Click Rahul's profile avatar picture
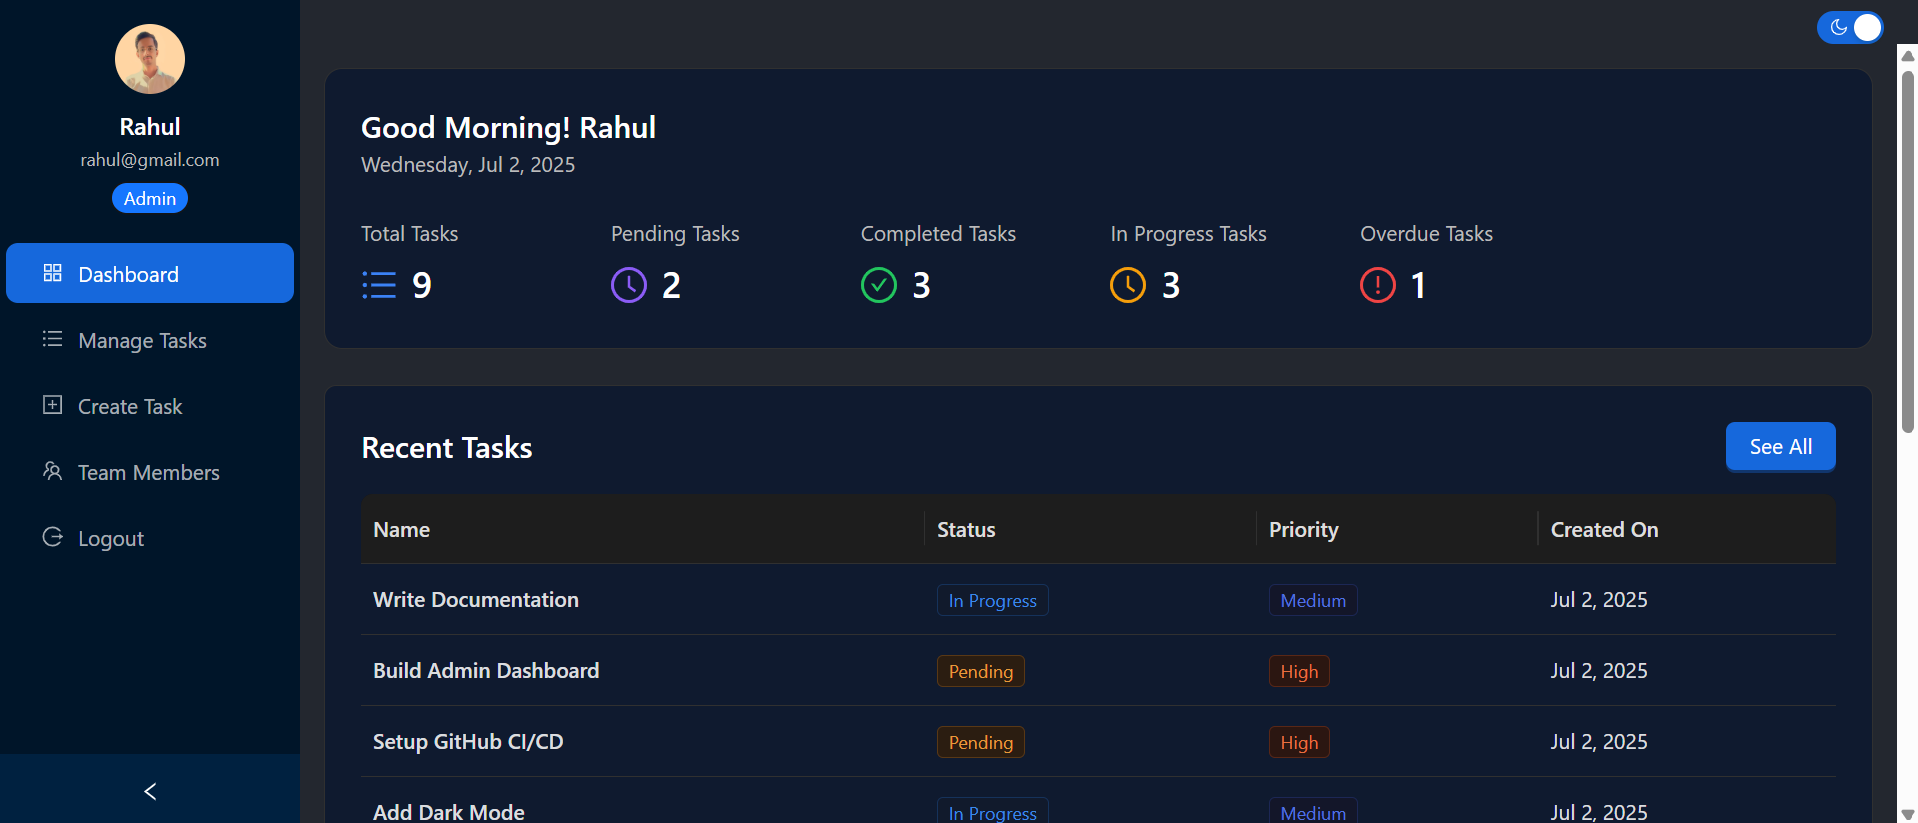This screenshot has width=1918, height=823. [150, 59]
